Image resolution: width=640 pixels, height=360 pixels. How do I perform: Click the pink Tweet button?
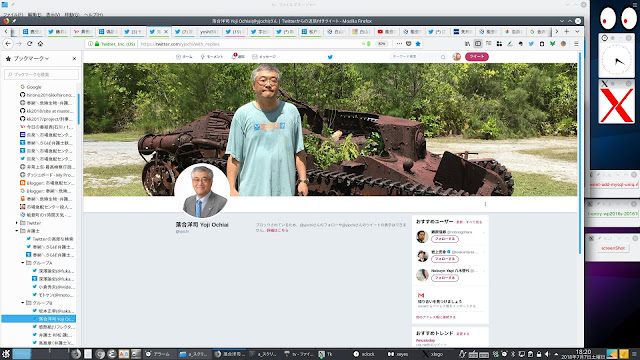point(476,57)
